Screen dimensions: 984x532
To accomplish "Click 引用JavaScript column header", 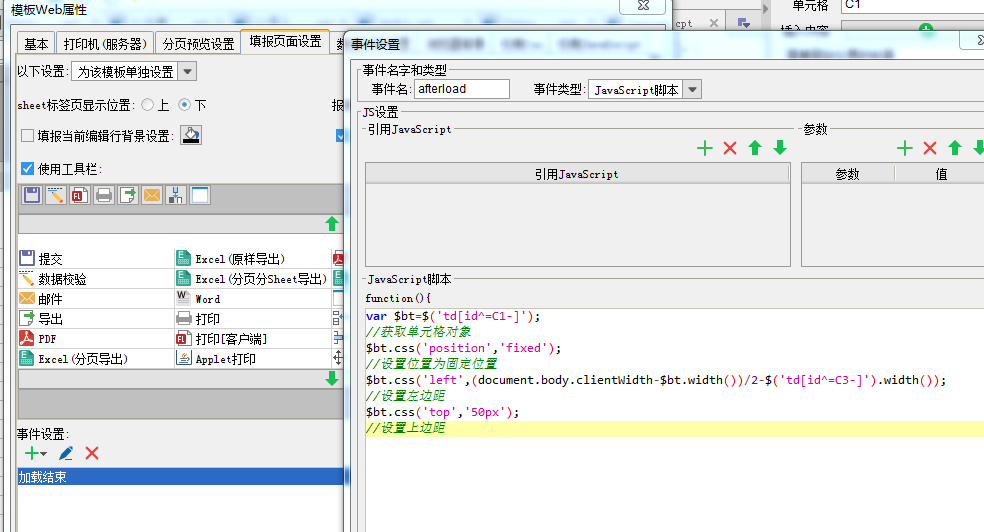I will (577, 174).
